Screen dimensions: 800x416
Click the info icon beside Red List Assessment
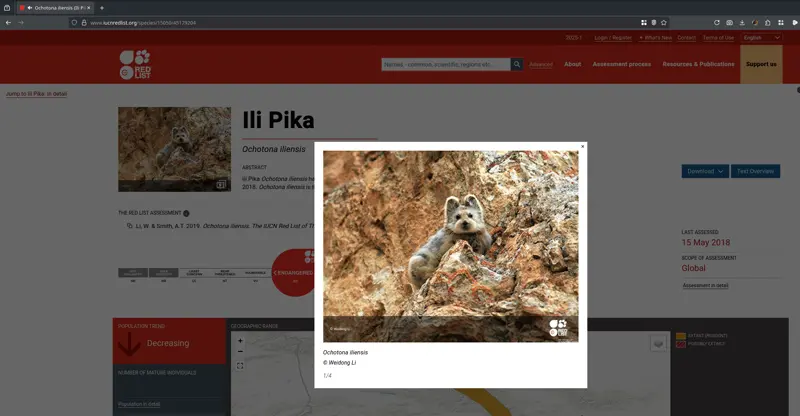186,213
